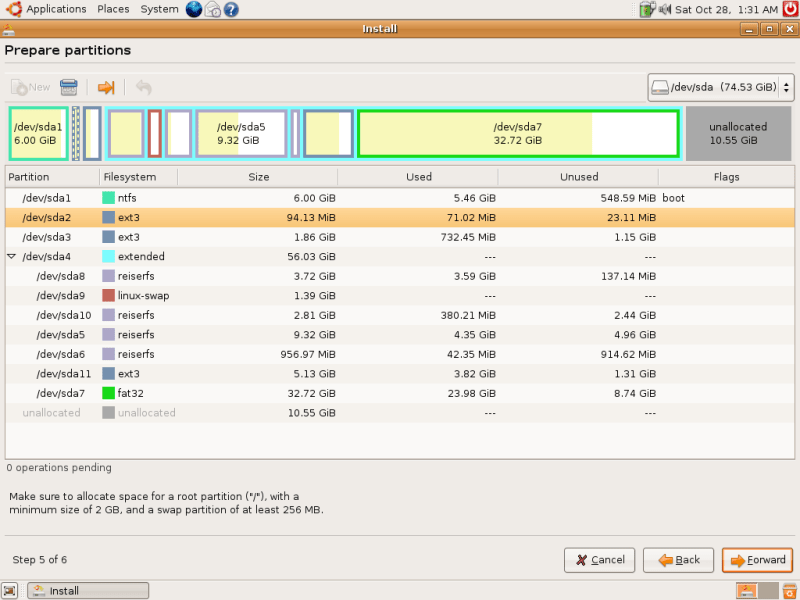Click the gray swatch in unallocated row
Image resolution: width=800 pixels, height=600 pixels.
[x=108, y=412]
